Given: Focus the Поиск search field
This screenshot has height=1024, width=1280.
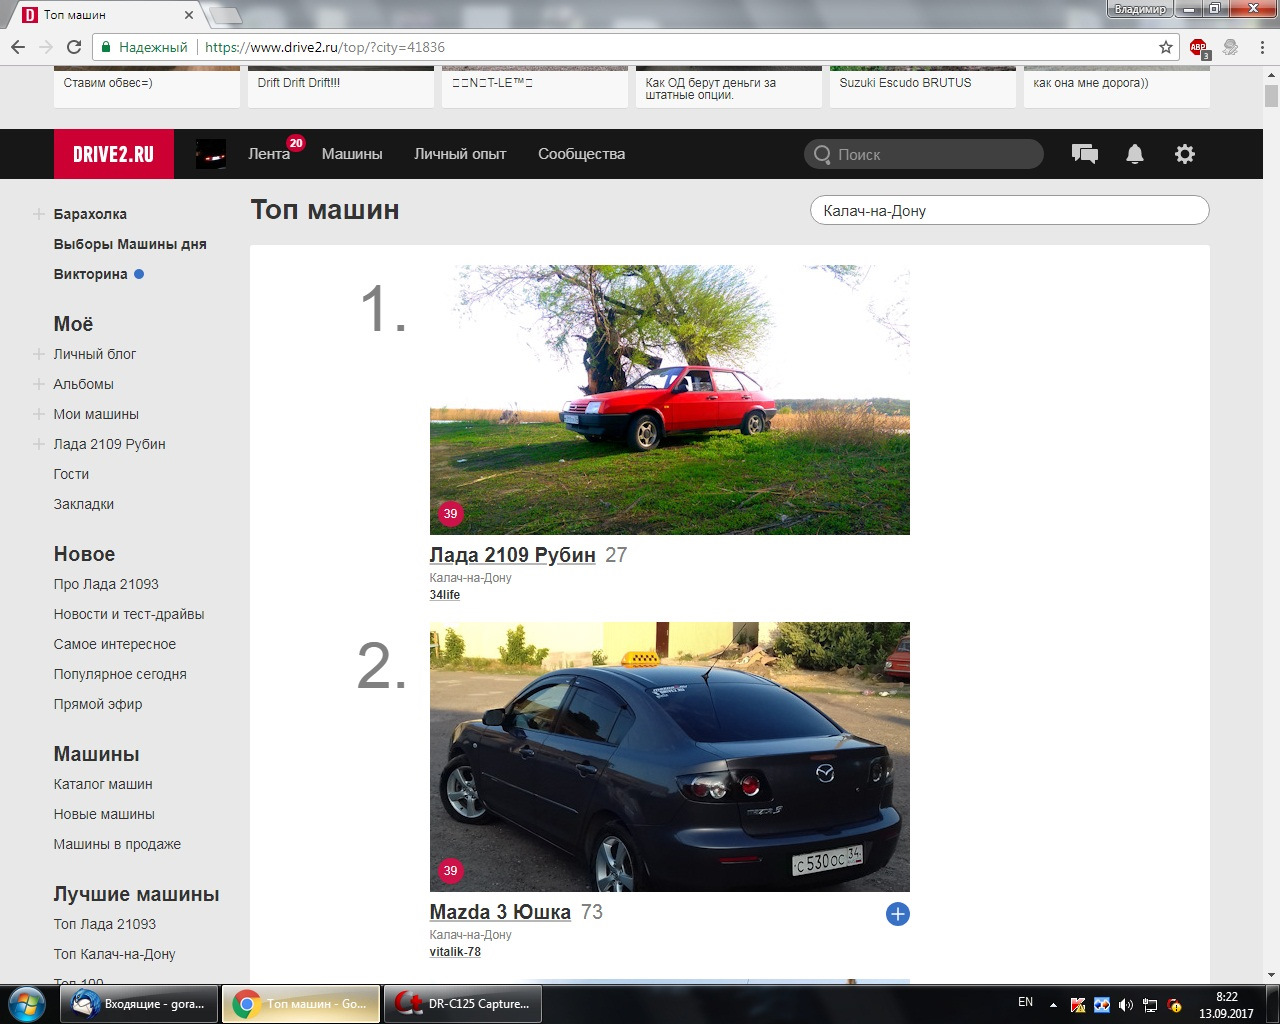Looking at the screenshot, I should (x=924, y=154).
